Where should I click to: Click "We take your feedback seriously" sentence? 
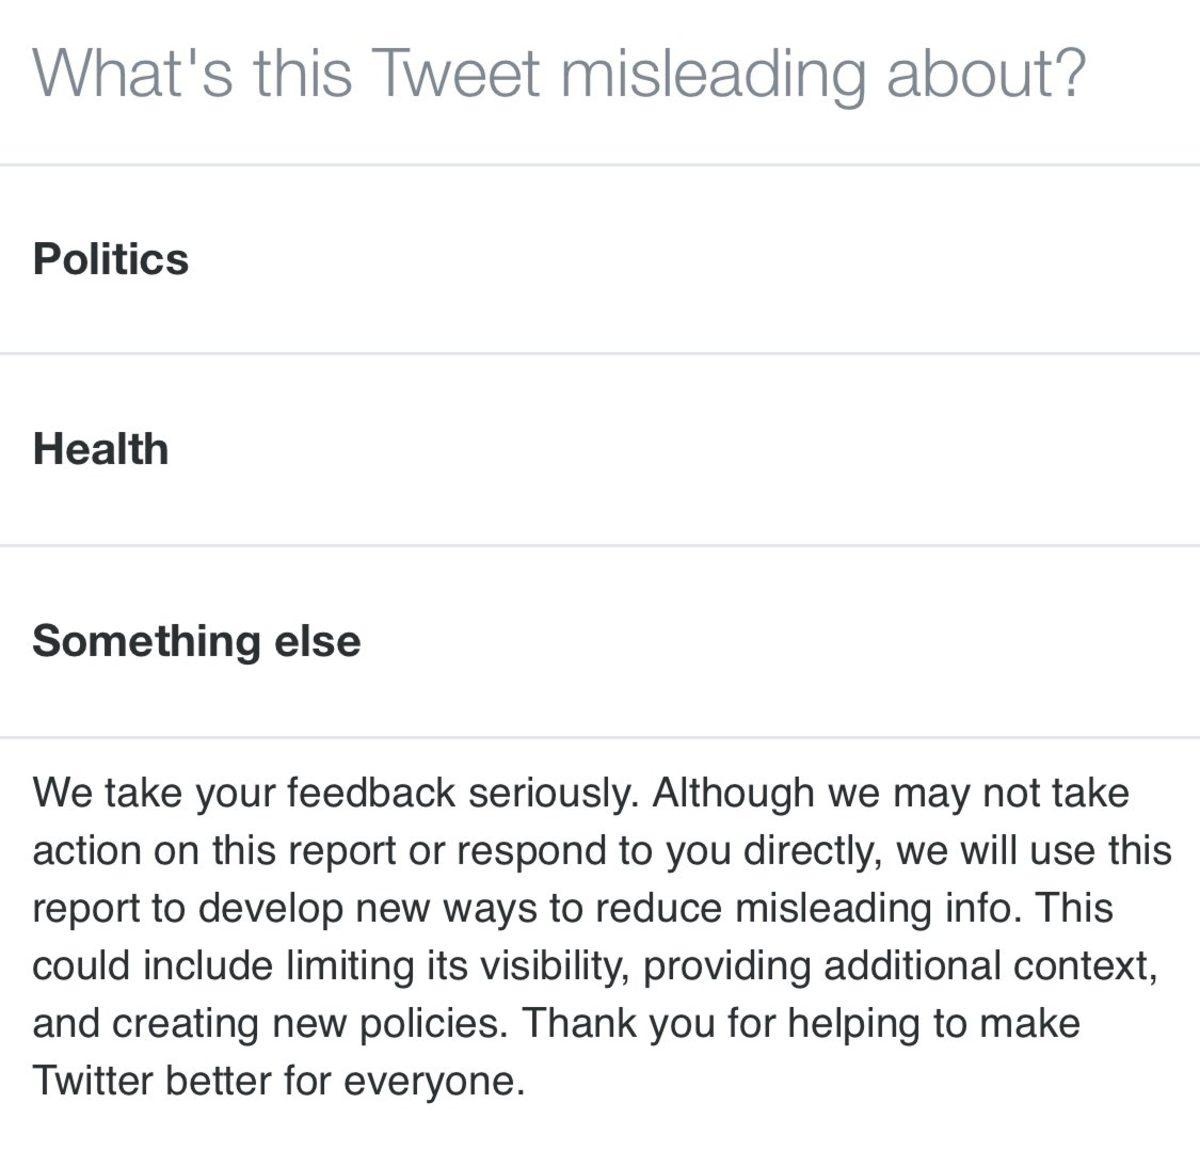point(334,793)
